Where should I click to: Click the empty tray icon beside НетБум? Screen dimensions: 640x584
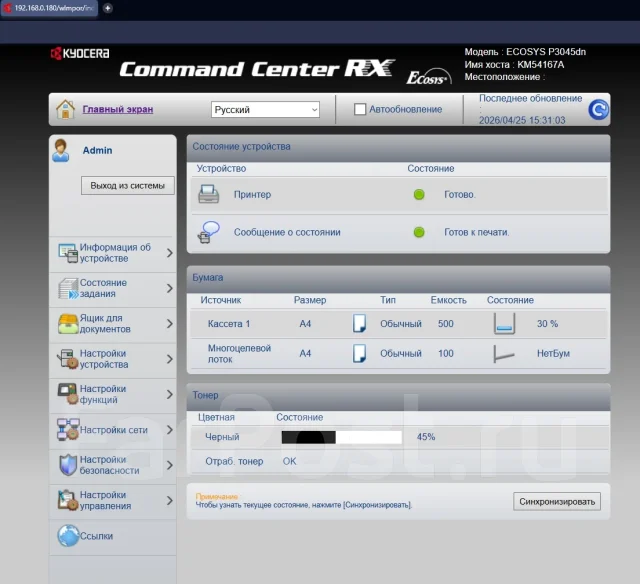tap(503, 354)
